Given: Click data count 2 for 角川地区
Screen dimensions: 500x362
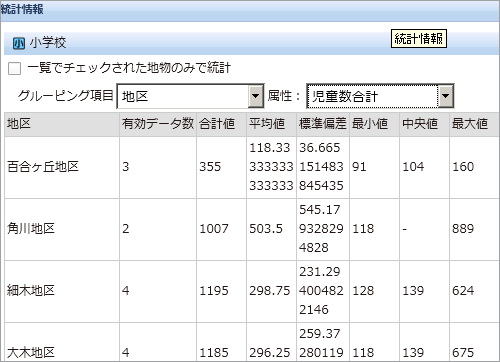Looking at the screenshot, I should click(158, 229).
